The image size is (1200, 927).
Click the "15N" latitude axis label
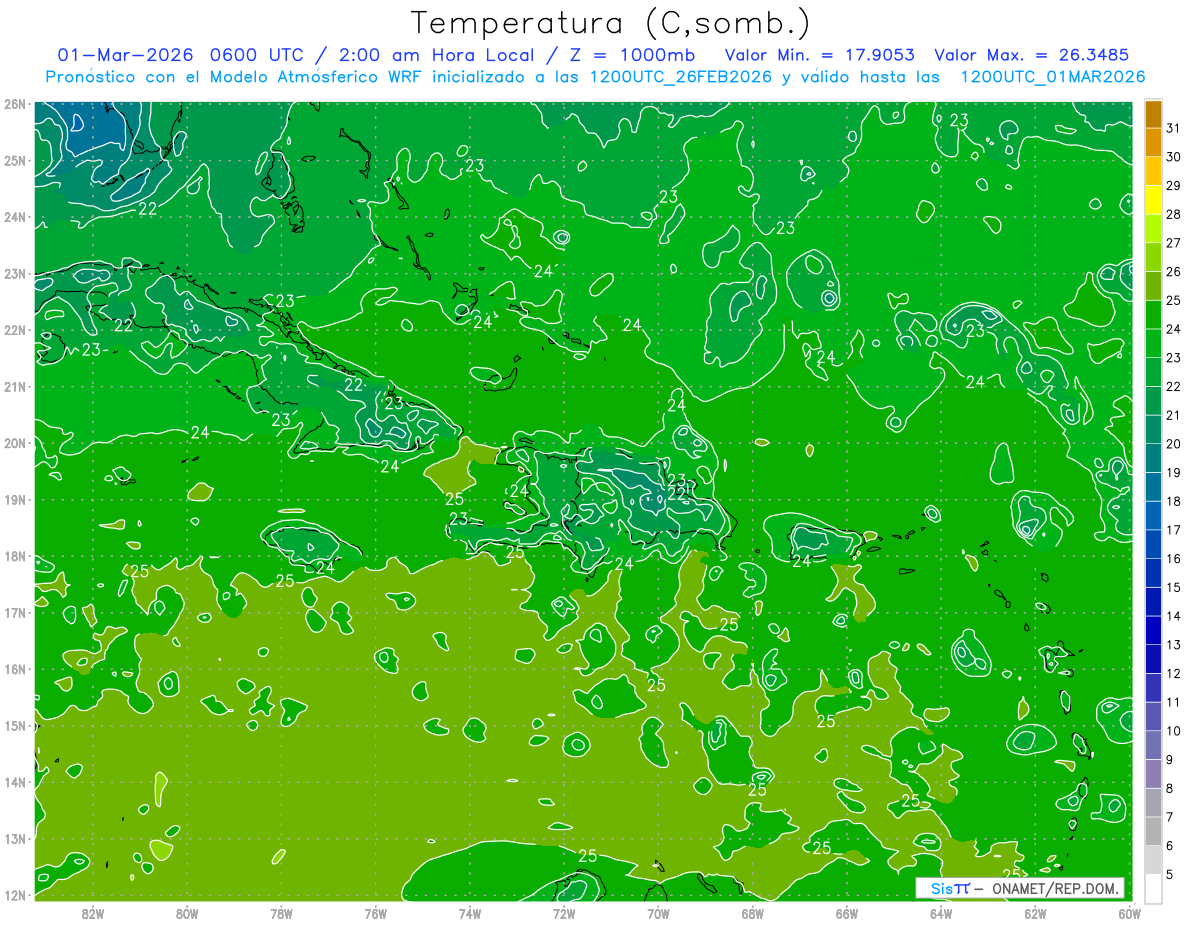14,725
